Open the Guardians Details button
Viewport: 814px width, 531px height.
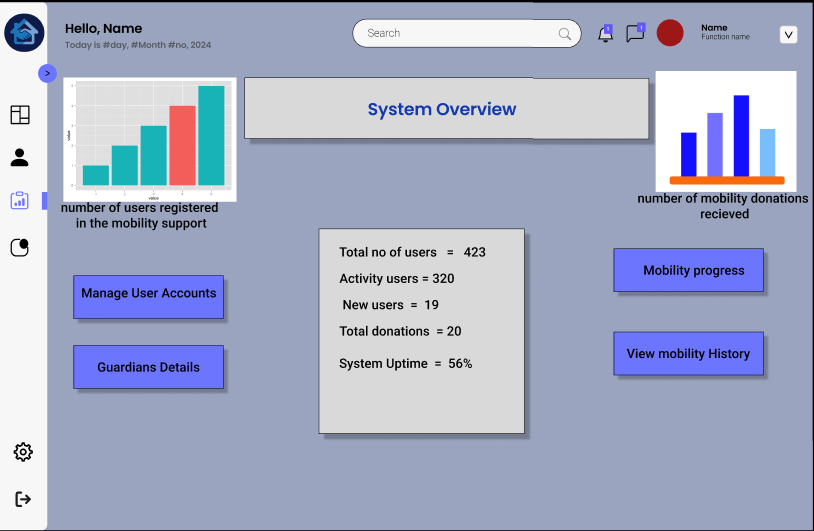(x=148, y=367)
